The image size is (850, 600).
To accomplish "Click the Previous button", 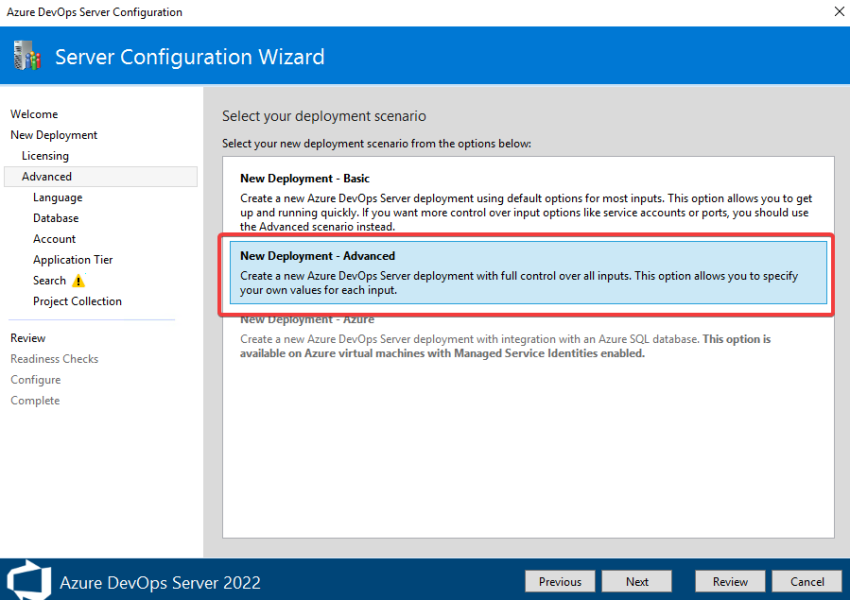I will pos(560,581).
